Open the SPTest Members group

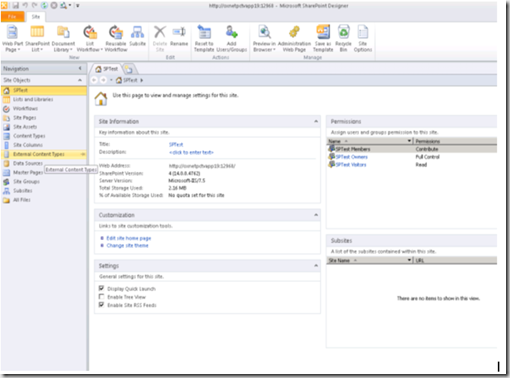(x=353, y=149)
